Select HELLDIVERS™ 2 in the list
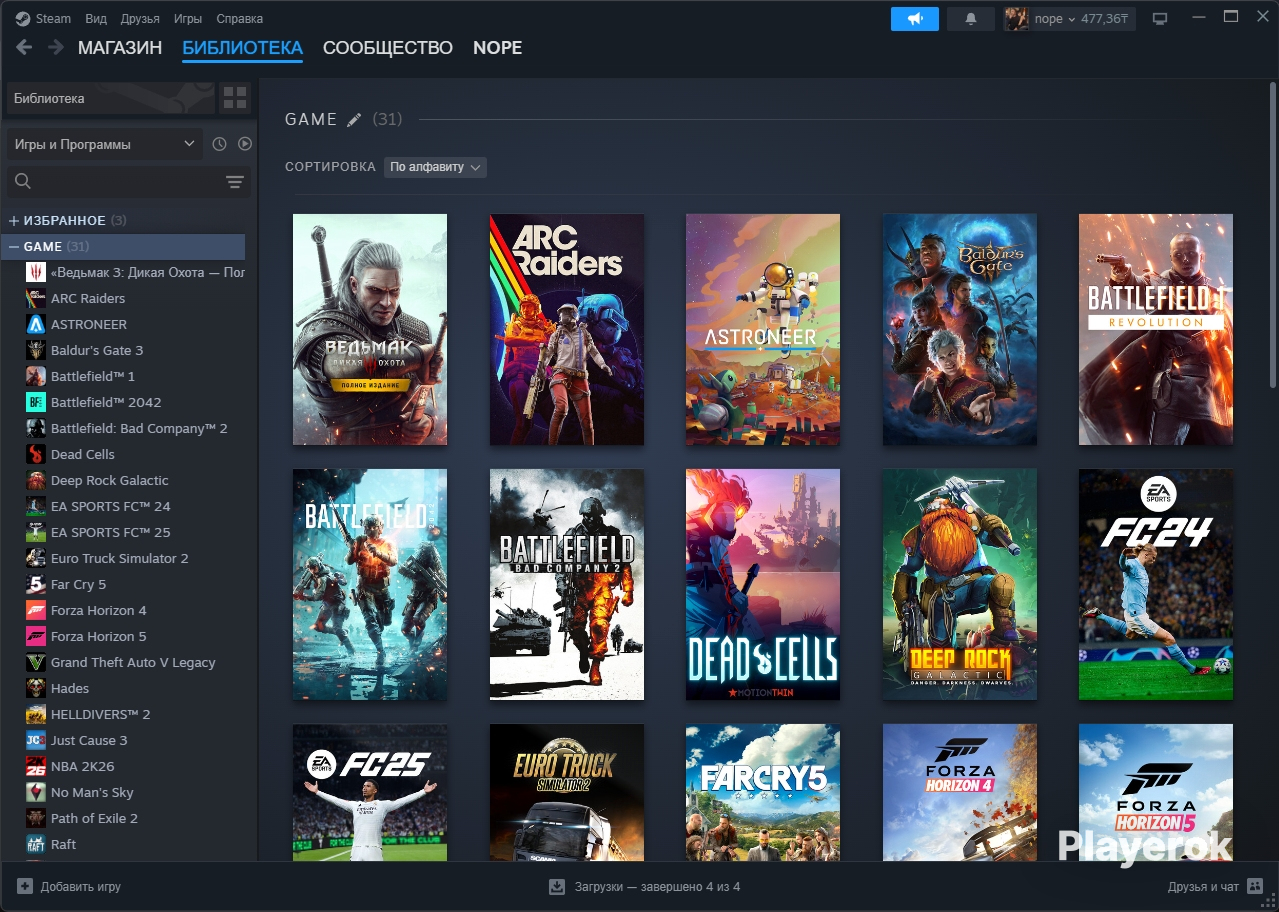This screenshot has height=912, width=1279. tap(100, 714)
